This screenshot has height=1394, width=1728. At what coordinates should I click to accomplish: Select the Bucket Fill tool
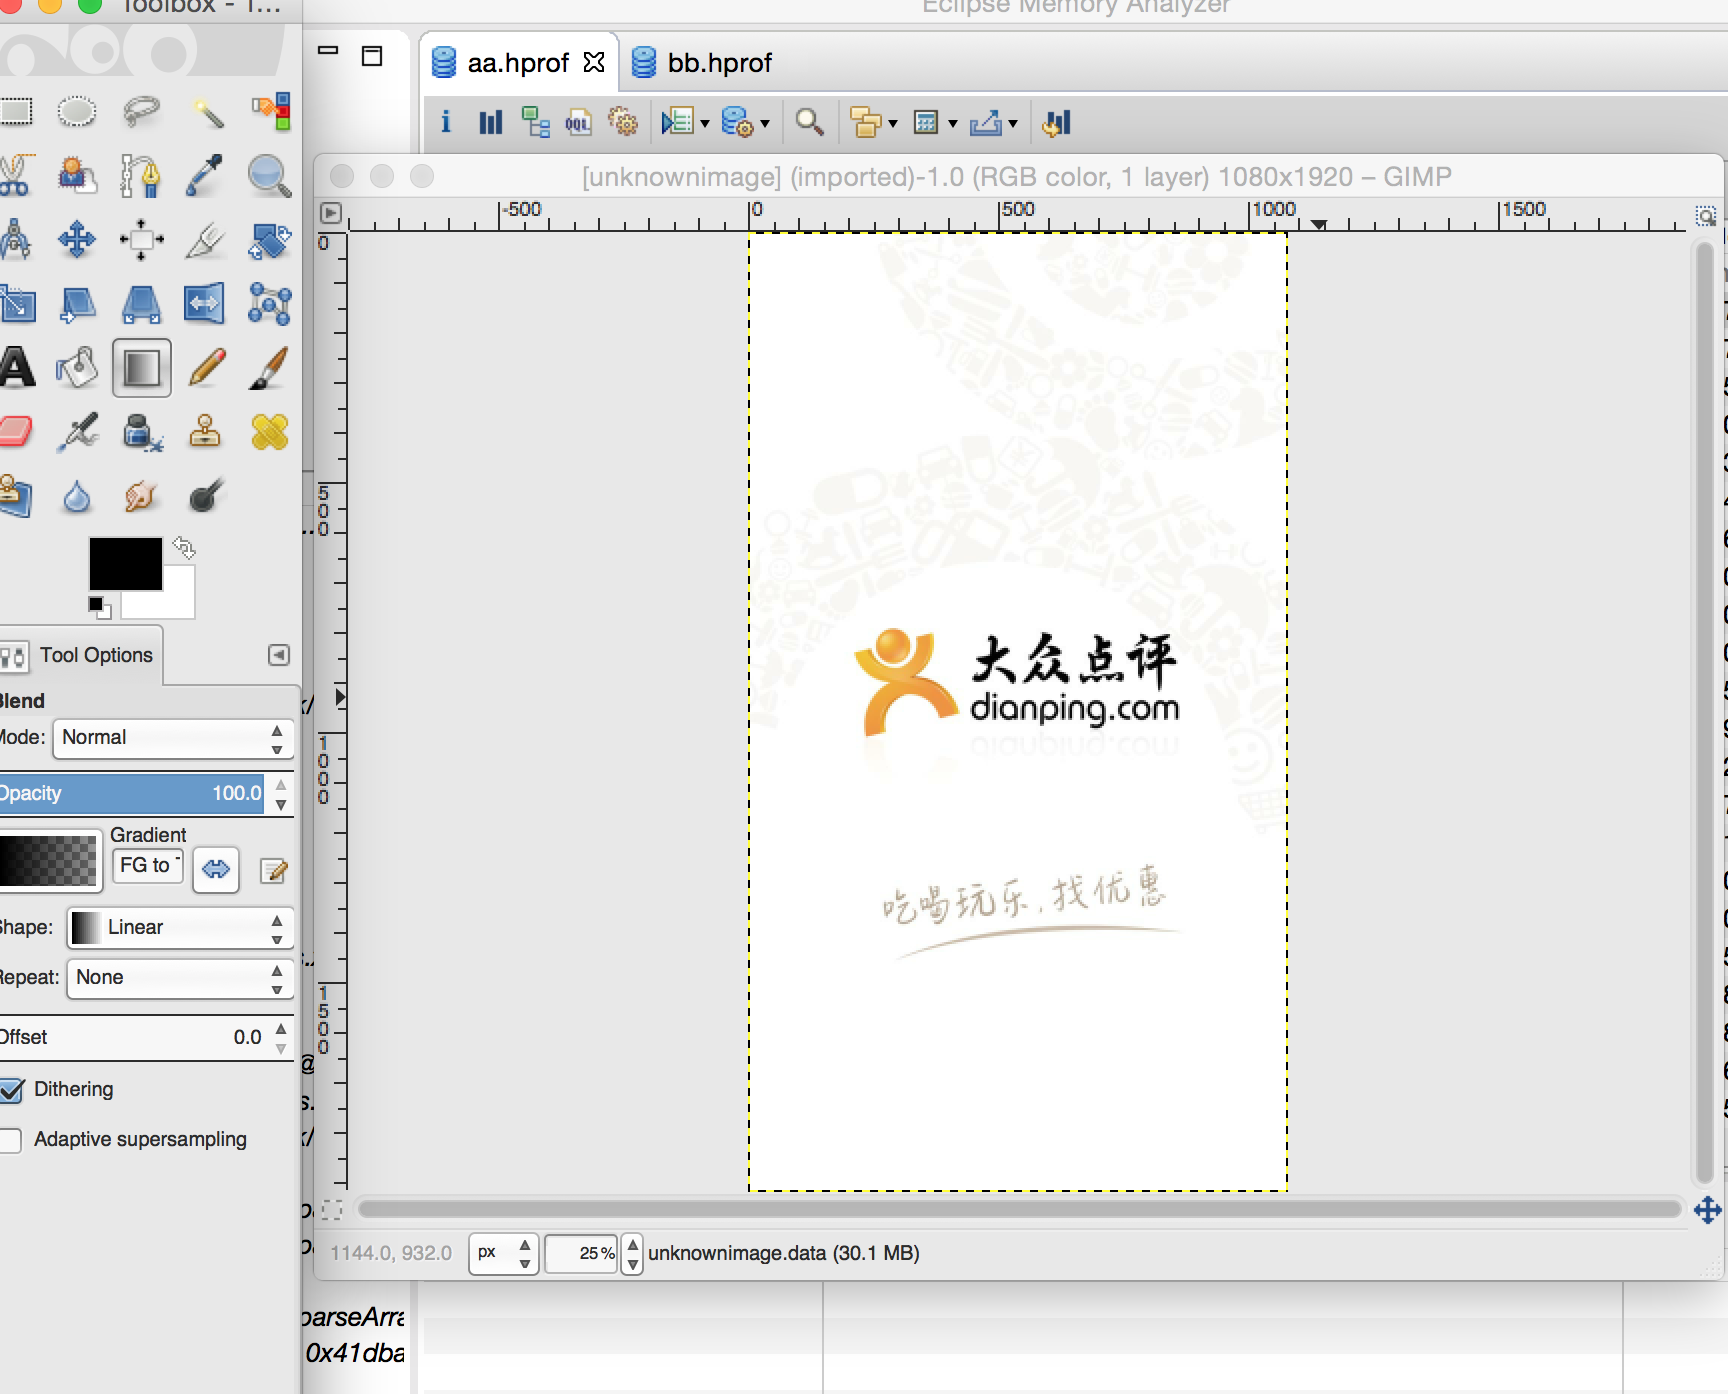77,368
